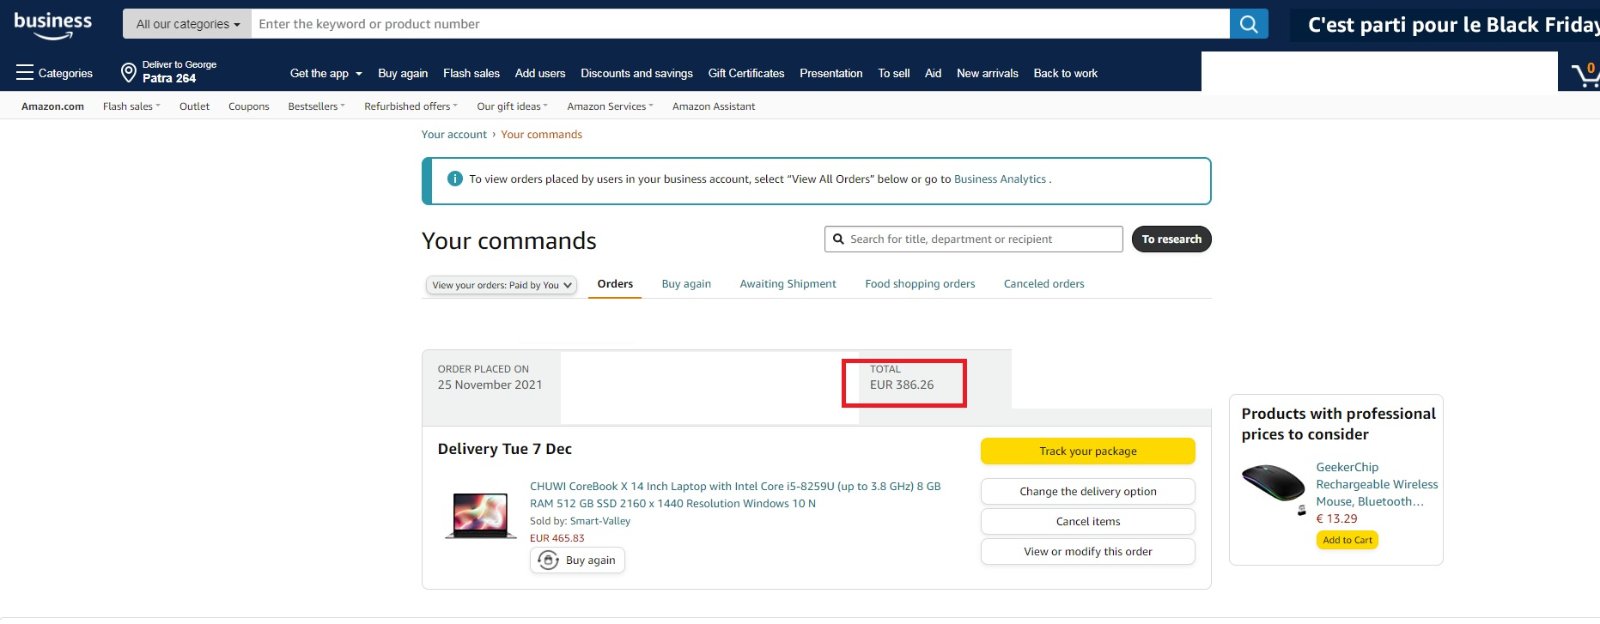This screenshot has height=624, width=1600.
Task: Click View or modify this order
Action: 1088,551
